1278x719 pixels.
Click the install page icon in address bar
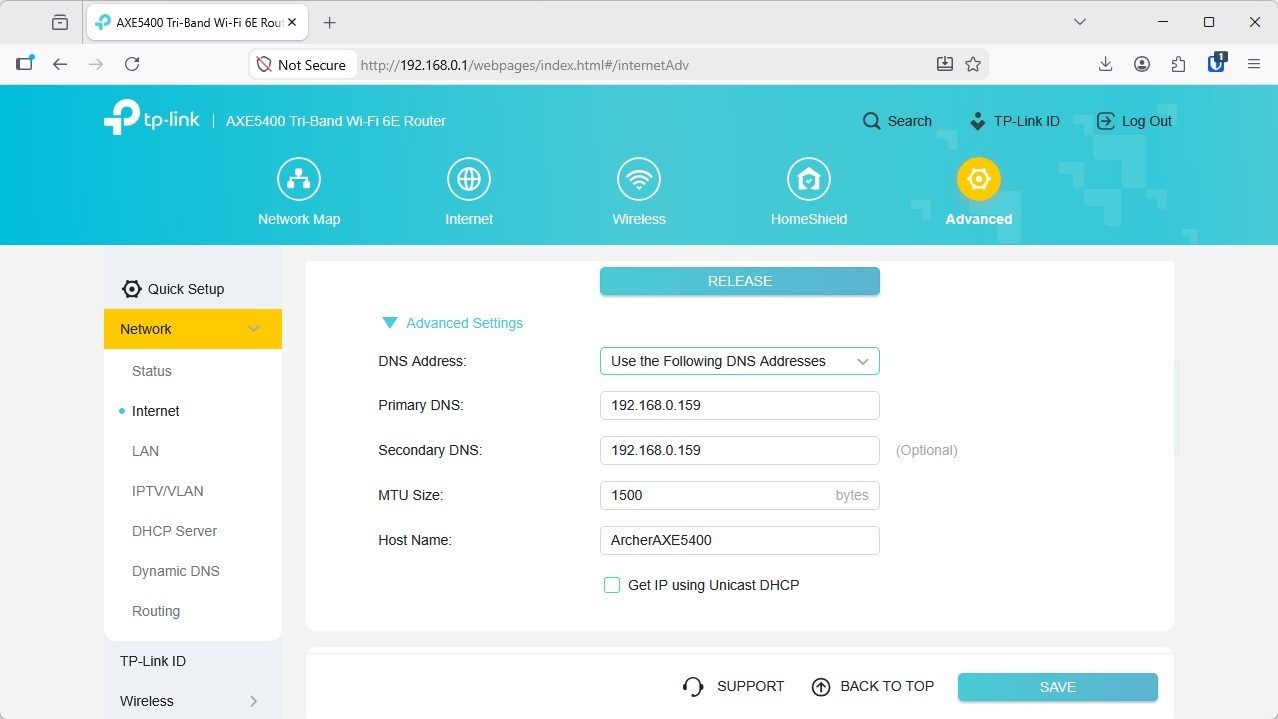(945, 64)
